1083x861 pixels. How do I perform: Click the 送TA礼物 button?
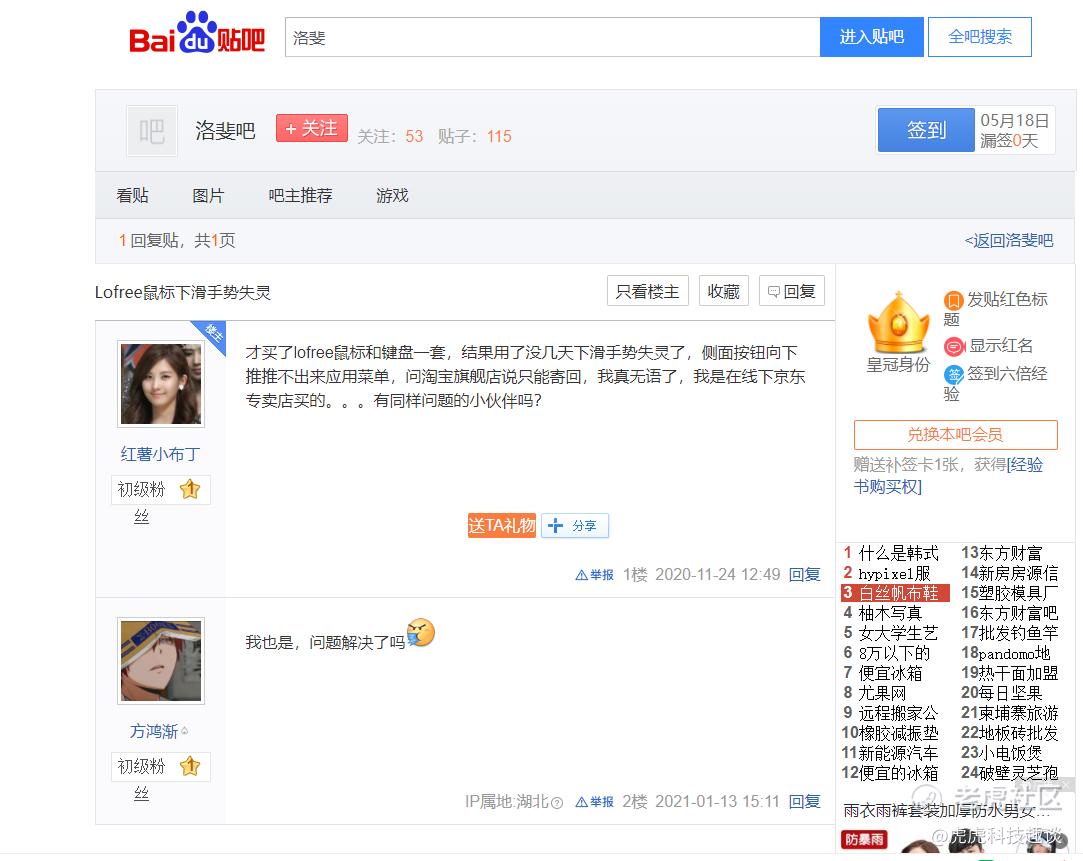click(x=501, y=525)
